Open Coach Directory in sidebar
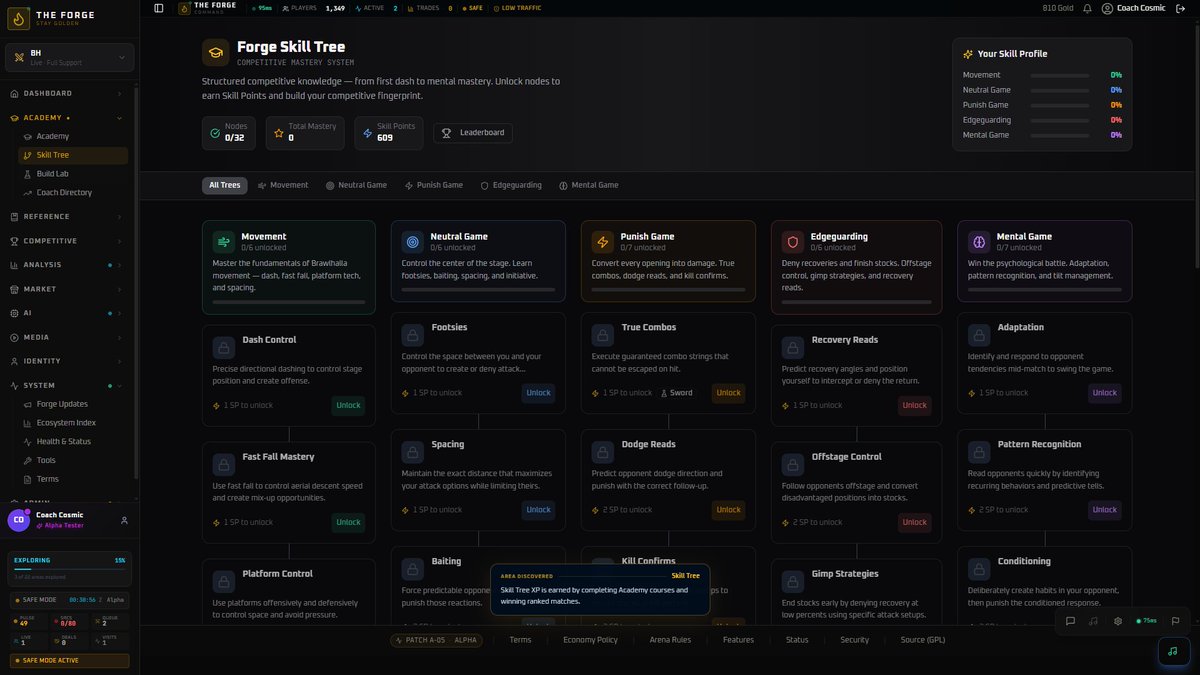Screen dimensions: 1200x675 (73, 192)
